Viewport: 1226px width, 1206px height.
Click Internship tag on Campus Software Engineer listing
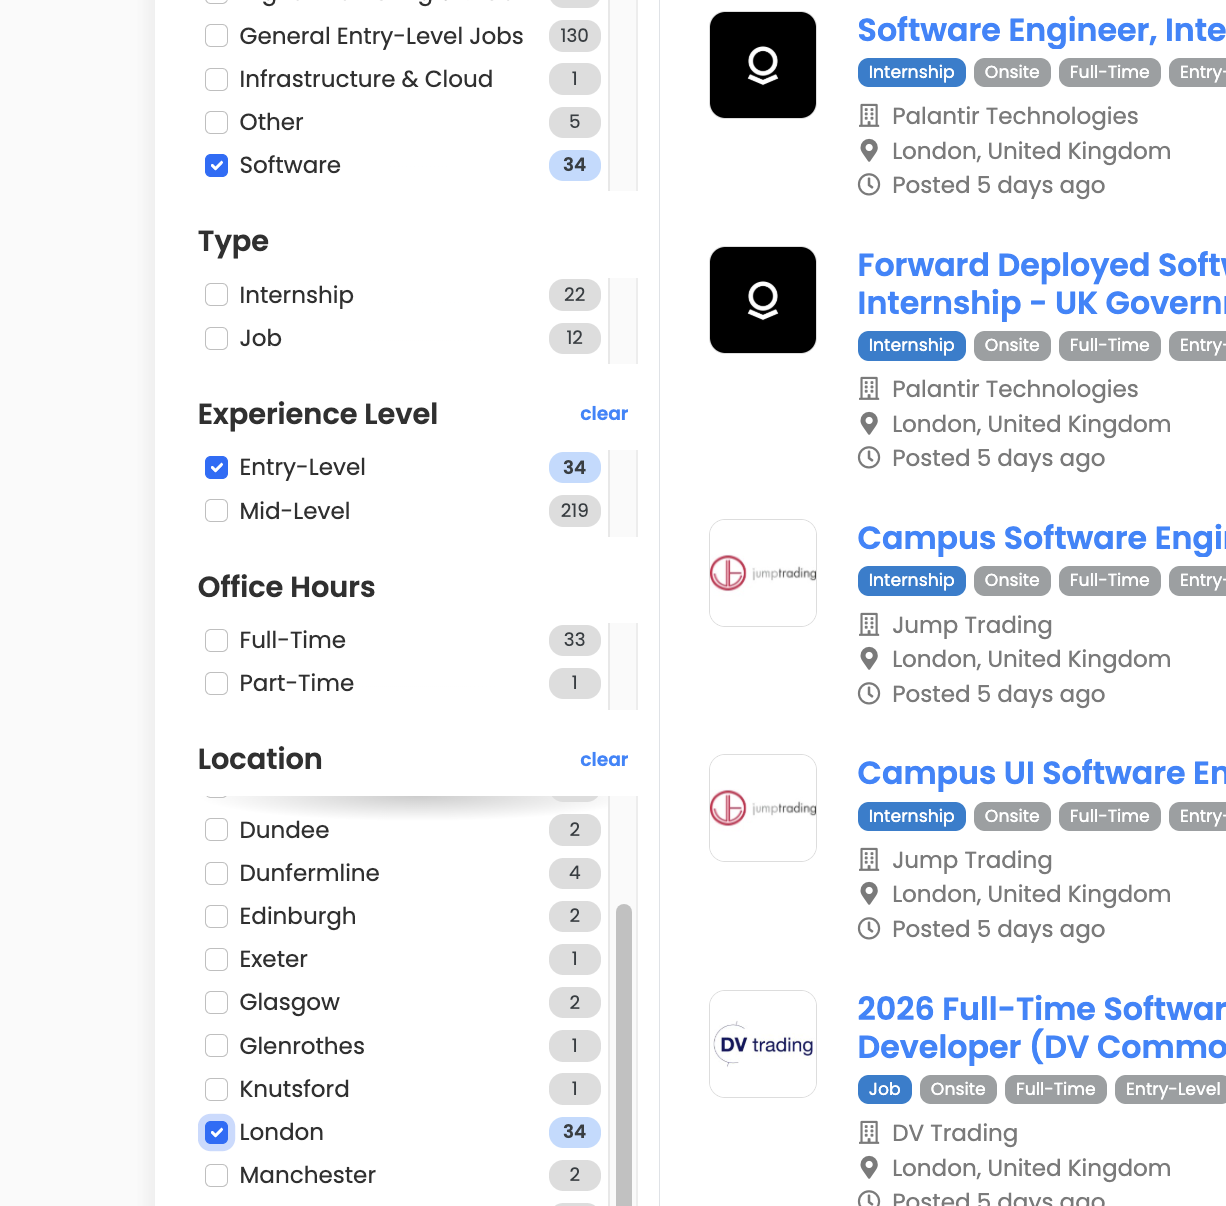(911, 580)
